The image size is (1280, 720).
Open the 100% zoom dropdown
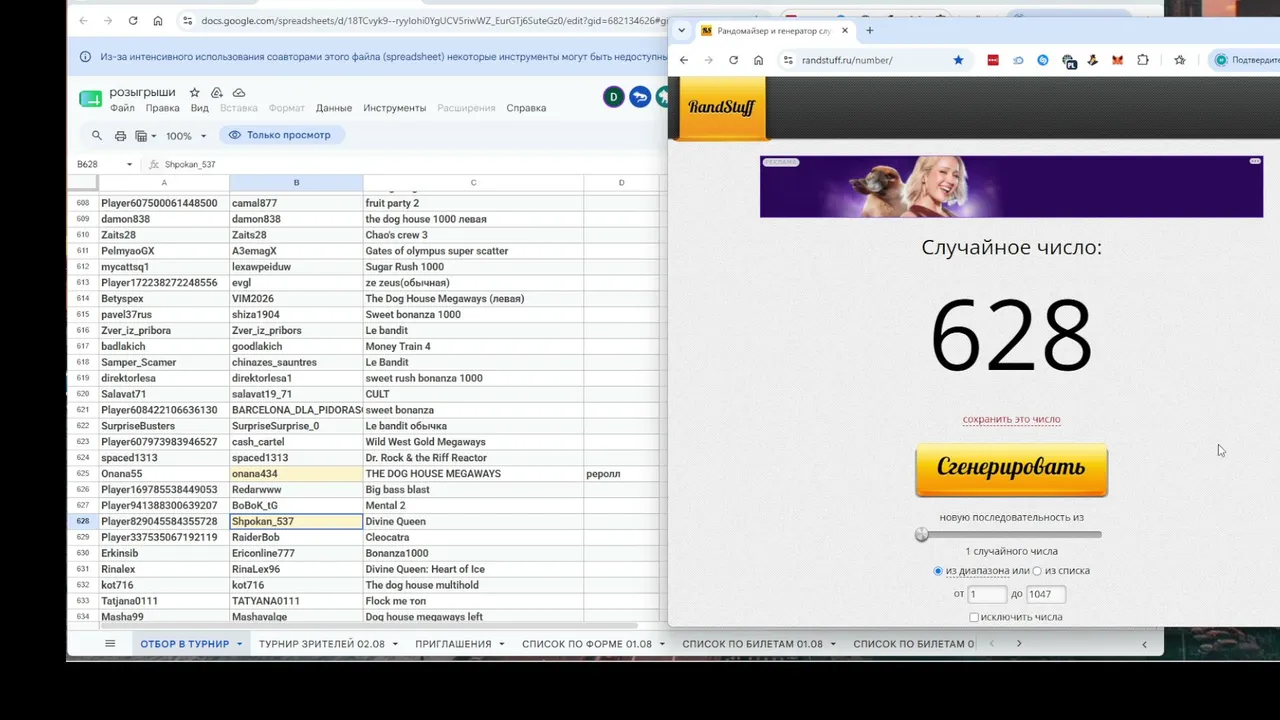pos(186,136)
